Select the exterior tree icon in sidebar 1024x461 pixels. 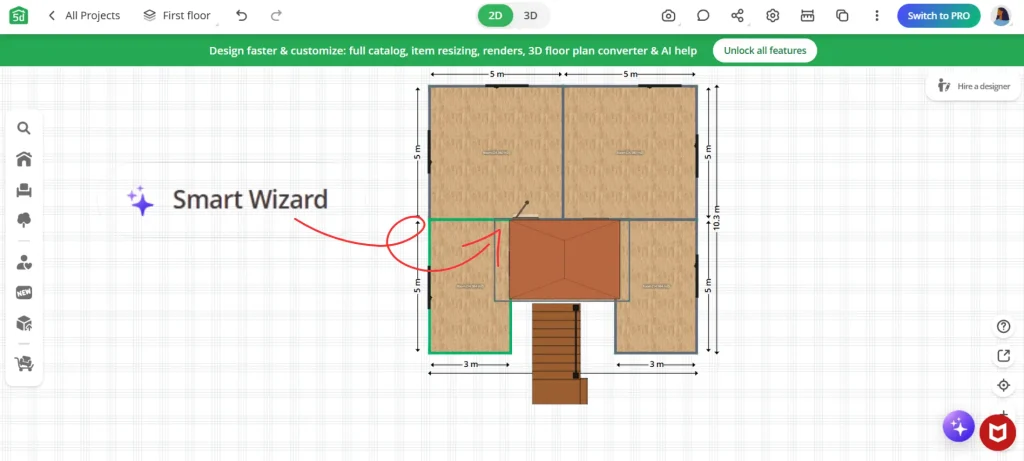click(24, 220)
